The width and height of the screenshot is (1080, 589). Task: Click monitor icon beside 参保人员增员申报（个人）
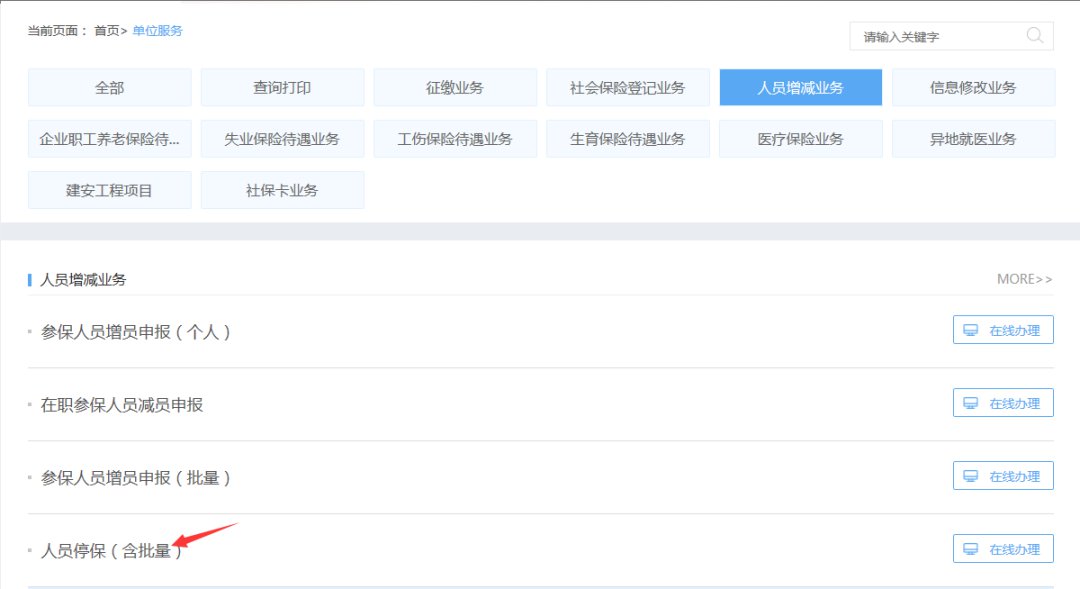pos(969,330)
